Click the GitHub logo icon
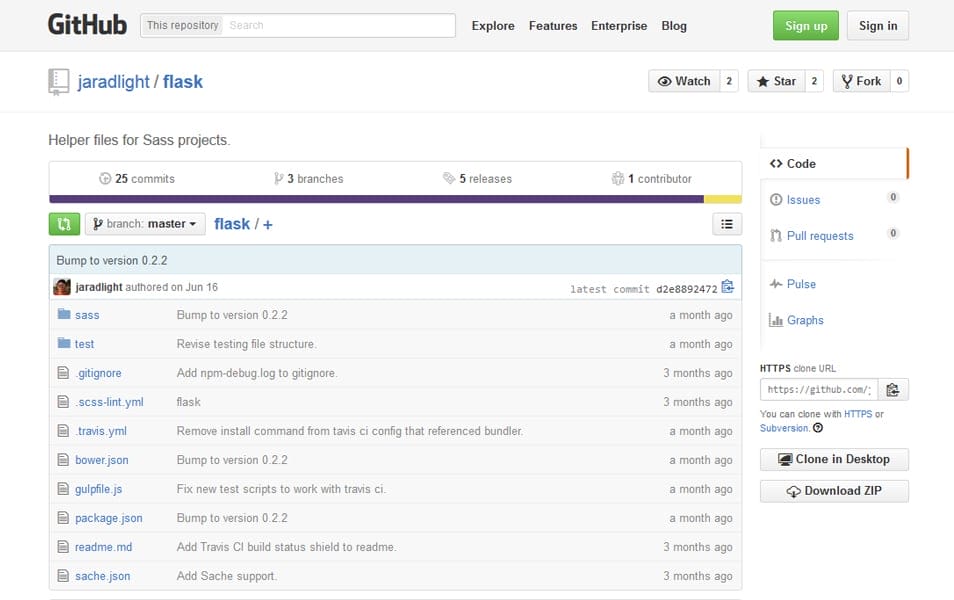The width and height of the screenshot is (954, 600). (87, 24)
